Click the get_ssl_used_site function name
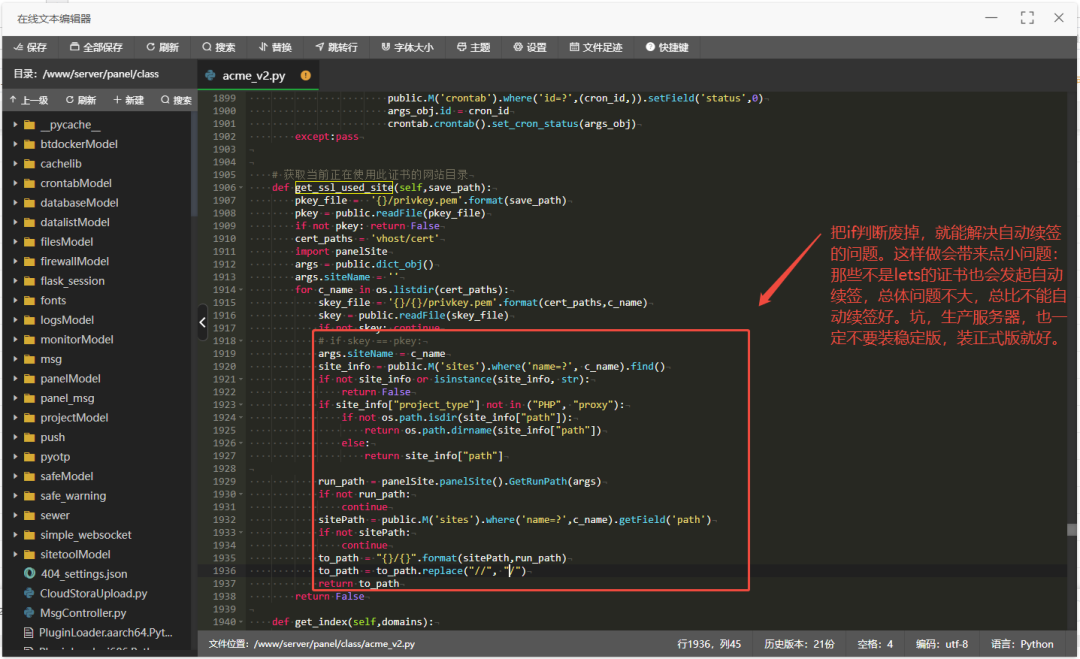1080x659 pixels. click(344, 188)
